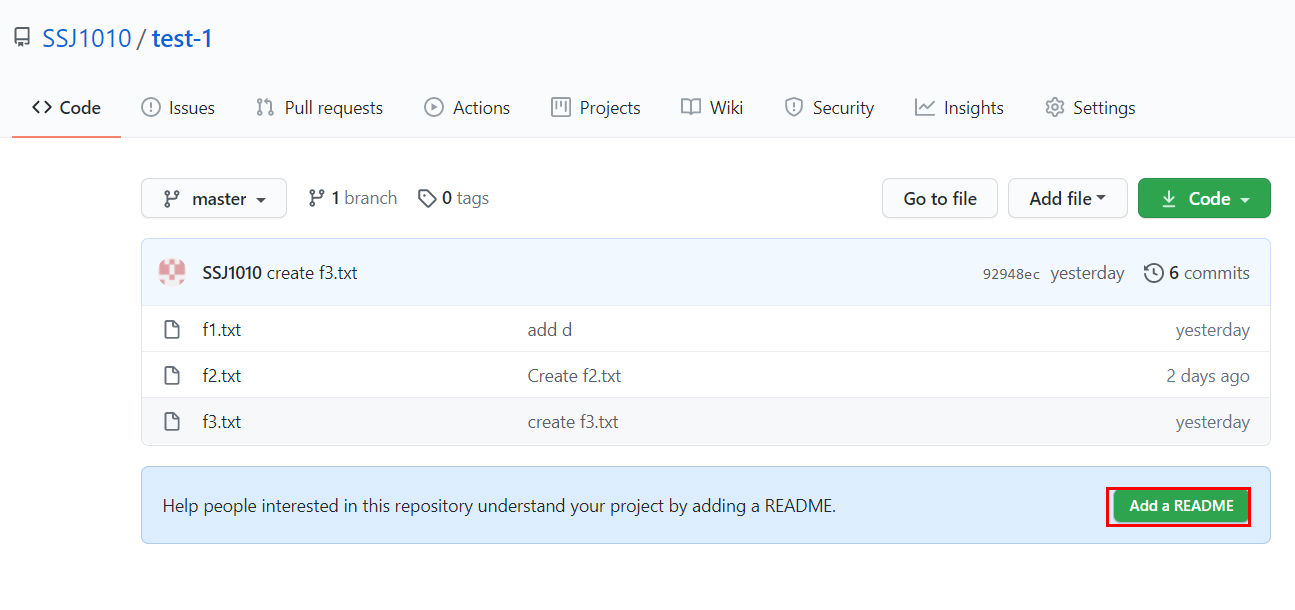Click the 'yesterday' timestamp in f3.txt row
Screen dimensions: 1295x610
pos(1213,422)
